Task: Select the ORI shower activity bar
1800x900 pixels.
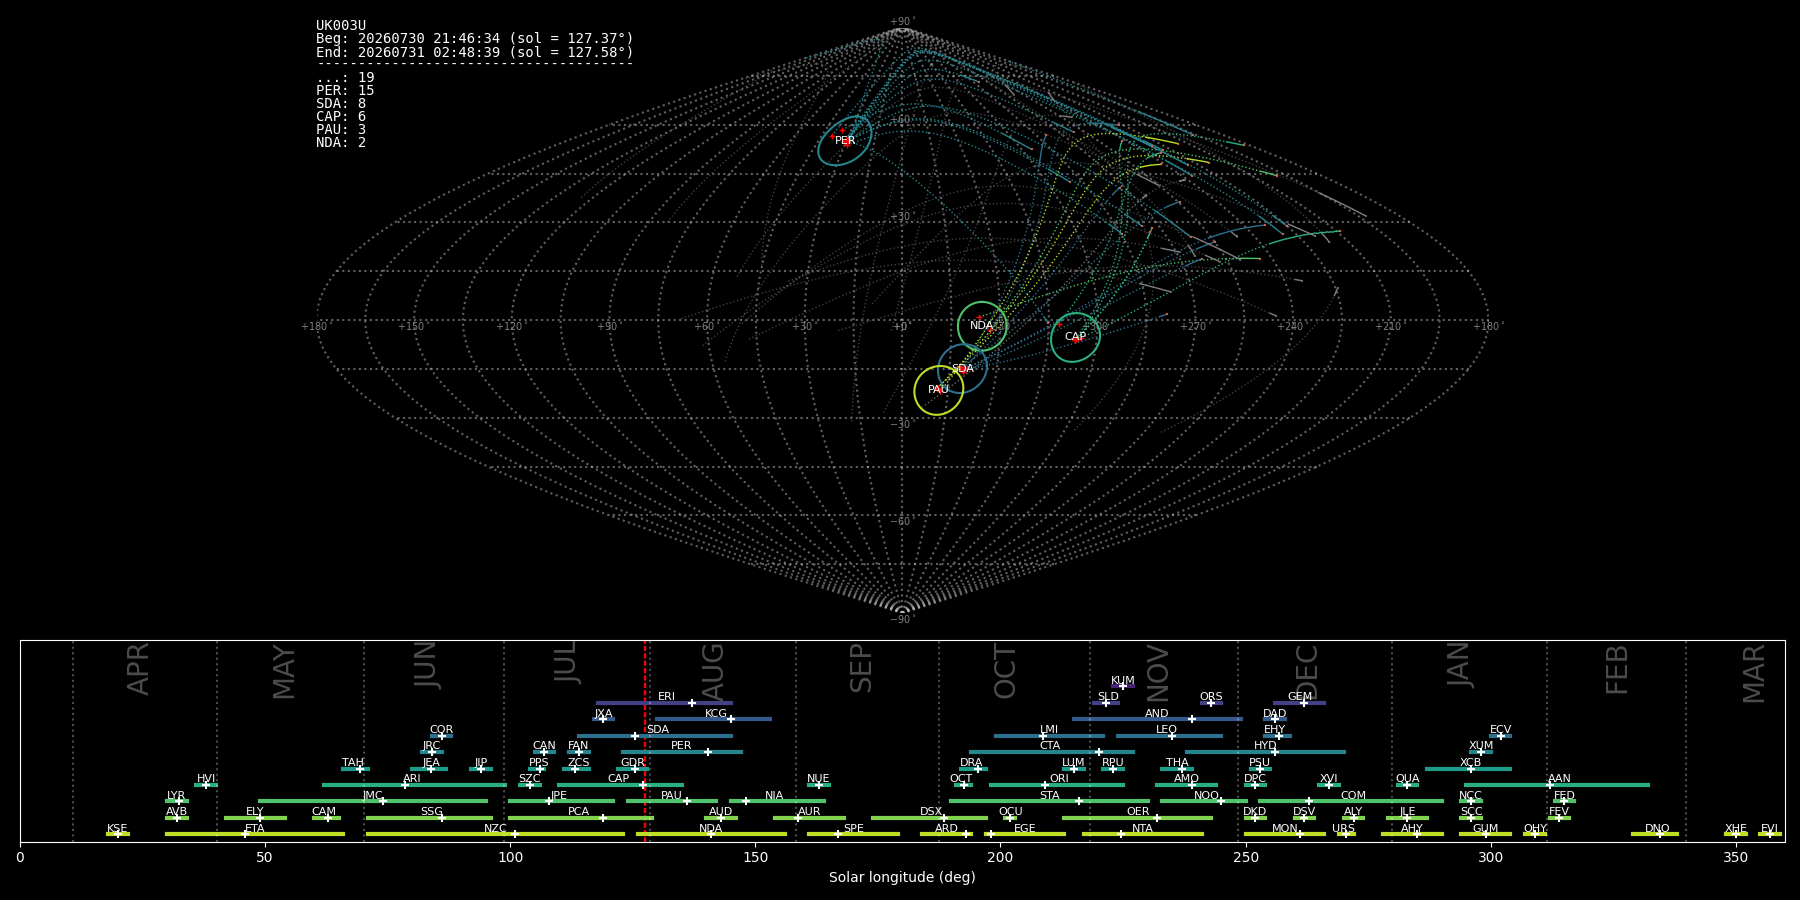Action: click(x=1057, y=785)
